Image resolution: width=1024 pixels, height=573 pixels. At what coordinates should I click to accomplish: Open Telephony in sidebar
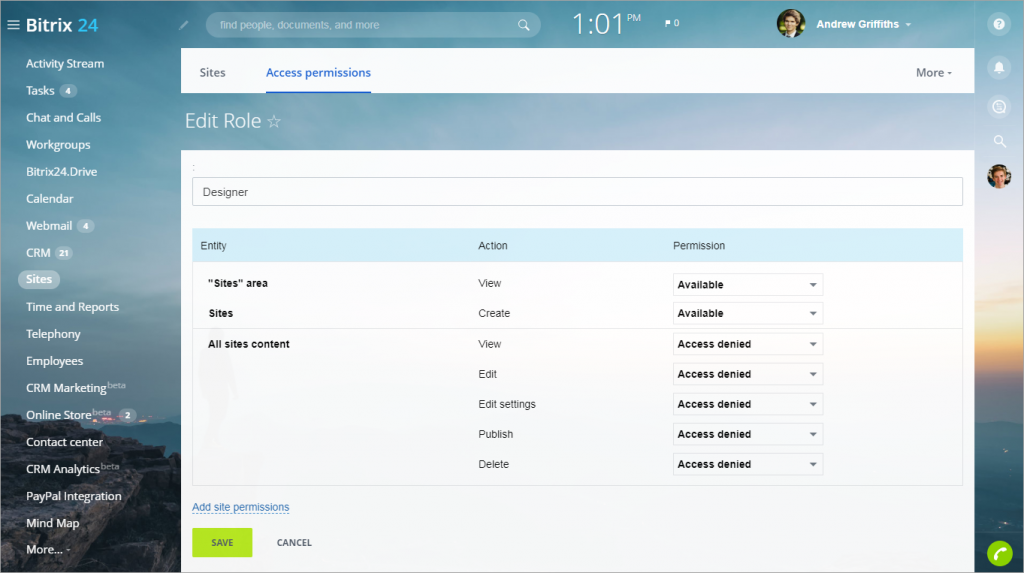[x=53, y=334]
